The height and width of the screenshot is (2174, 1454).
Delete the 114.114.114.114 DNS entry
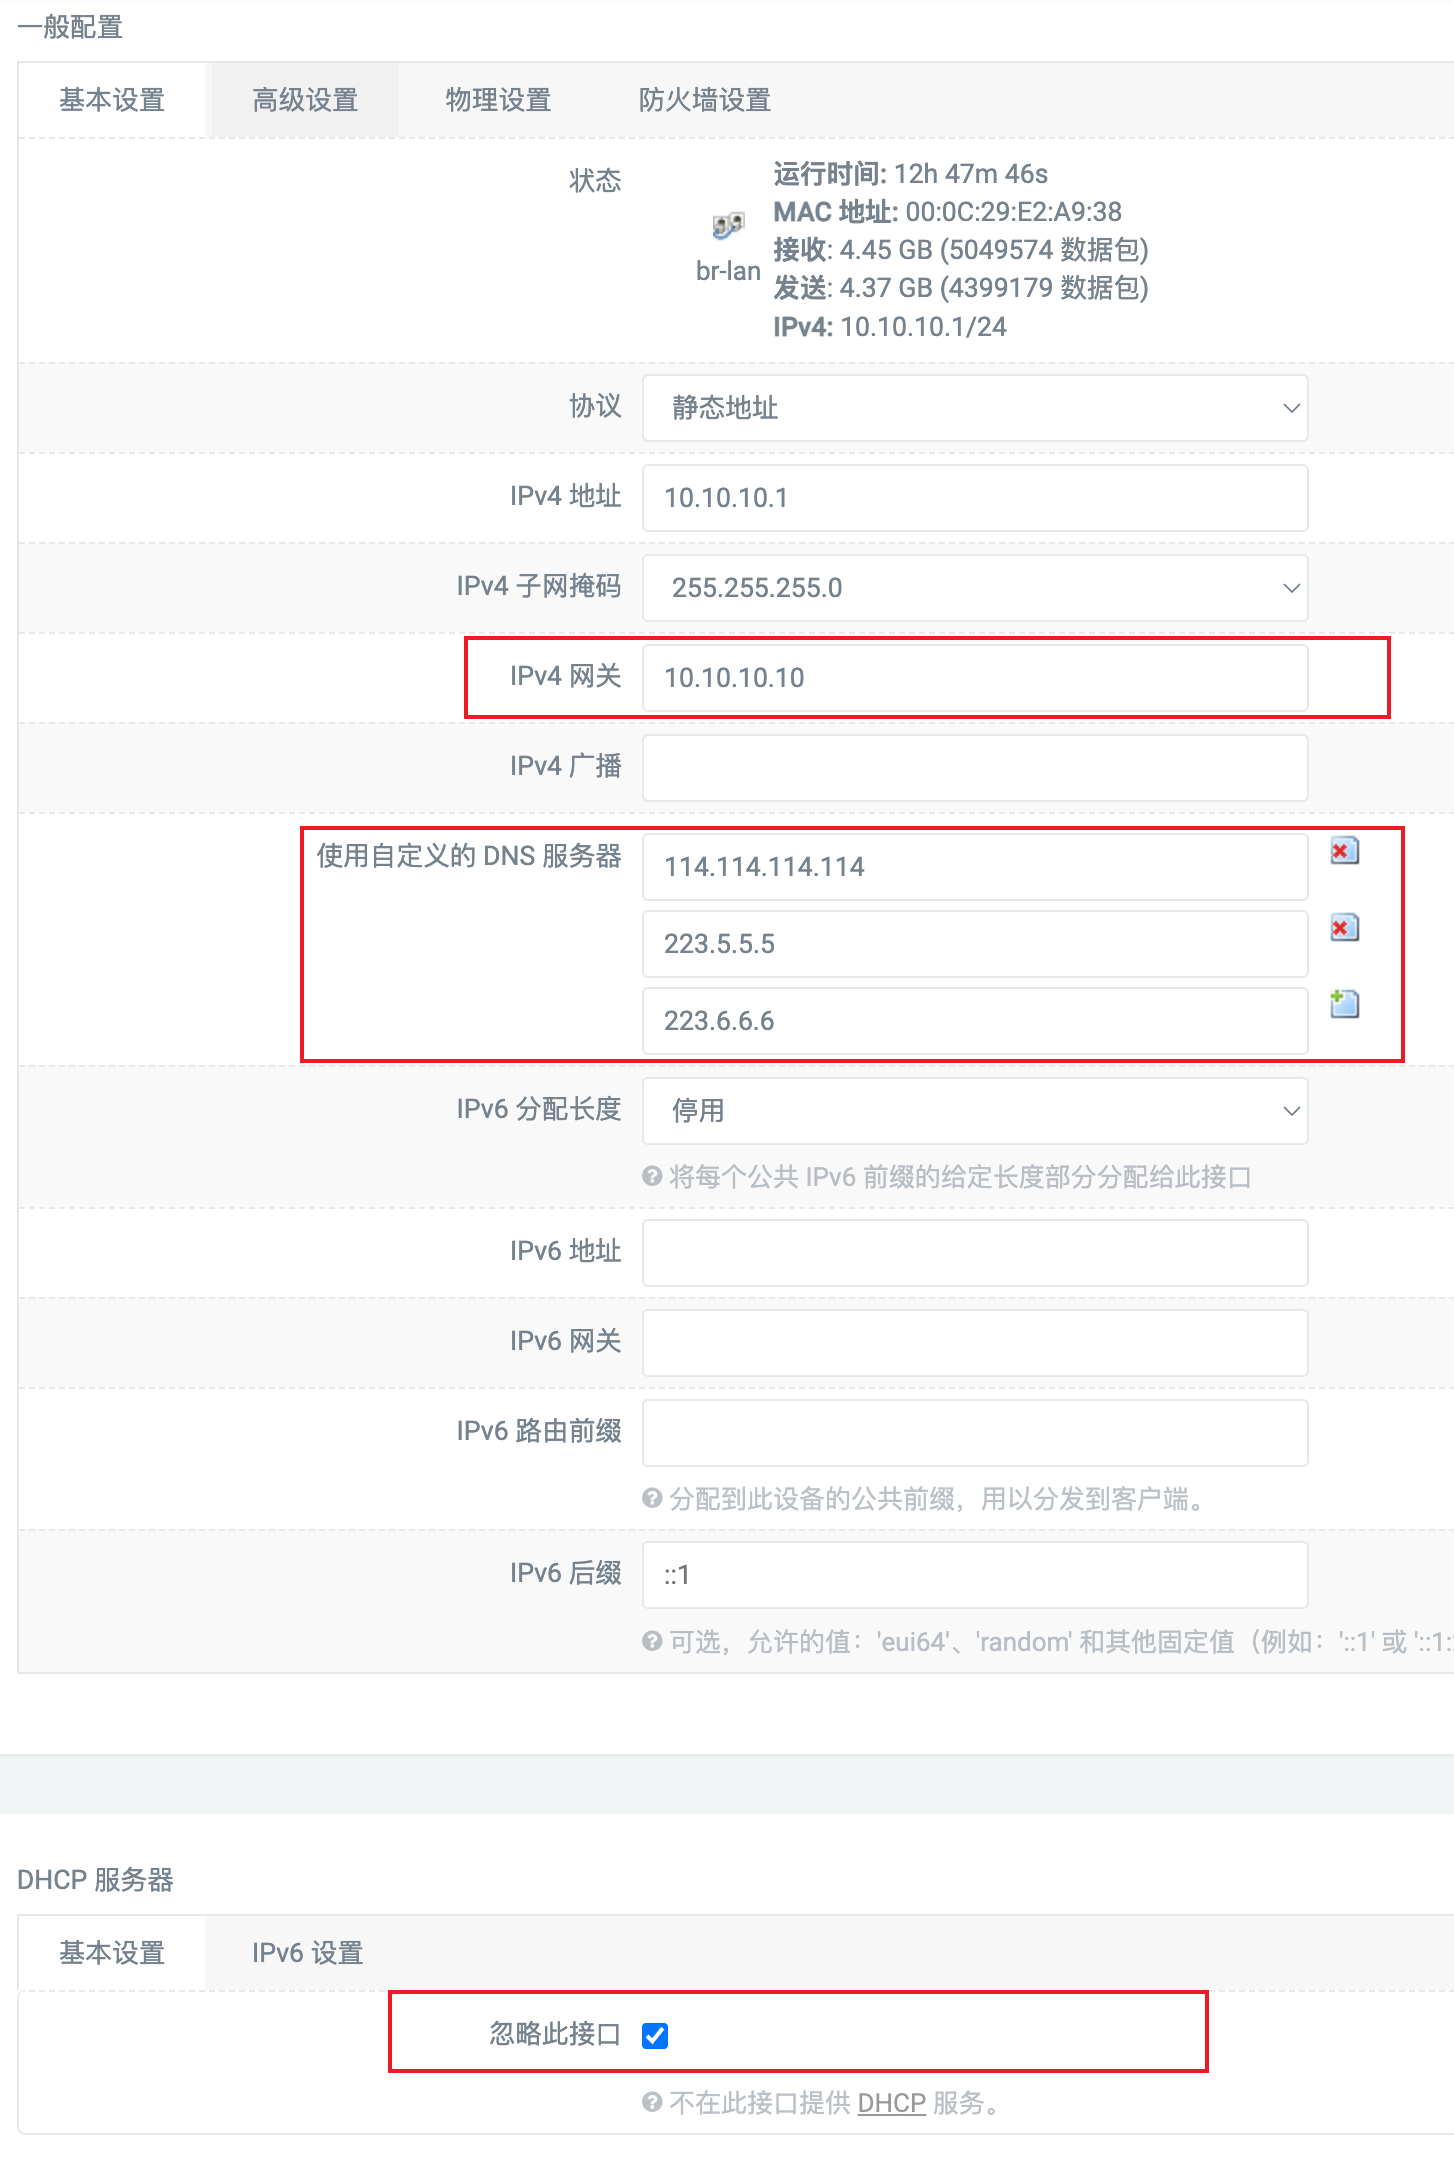point(1344,851)
